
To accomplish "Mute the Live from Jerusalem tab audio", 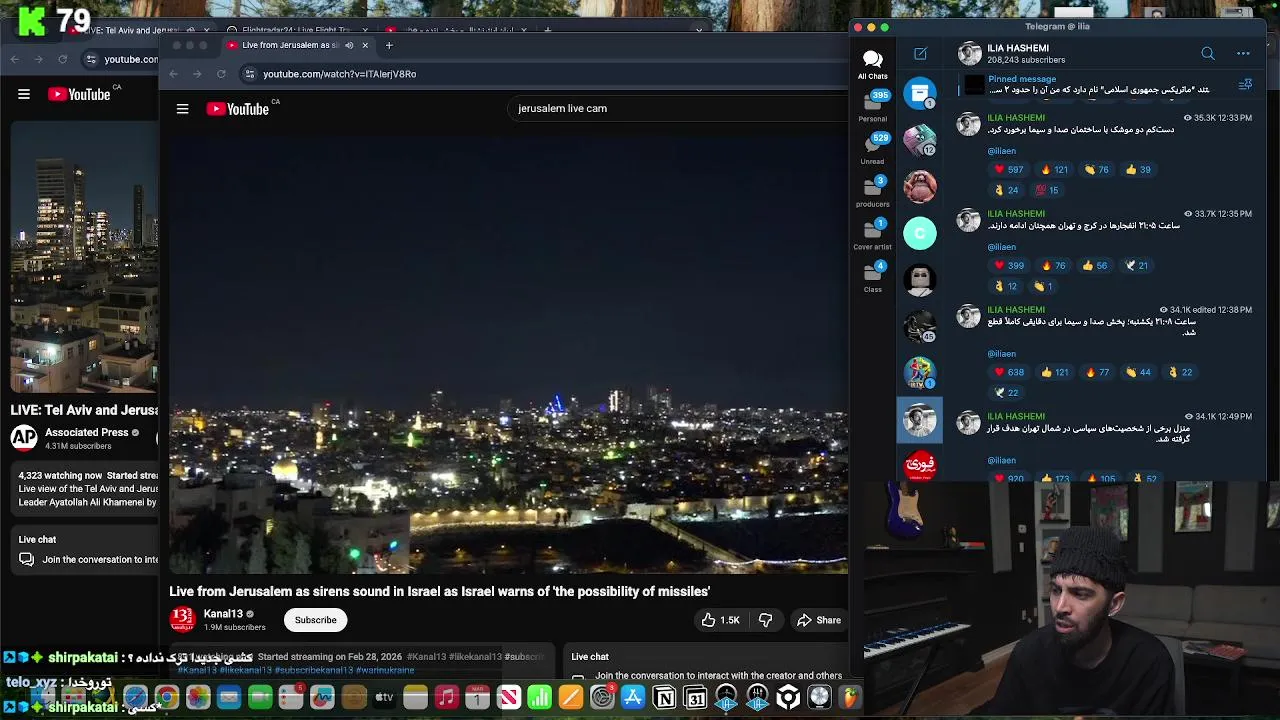I will [x=349, y=45].
